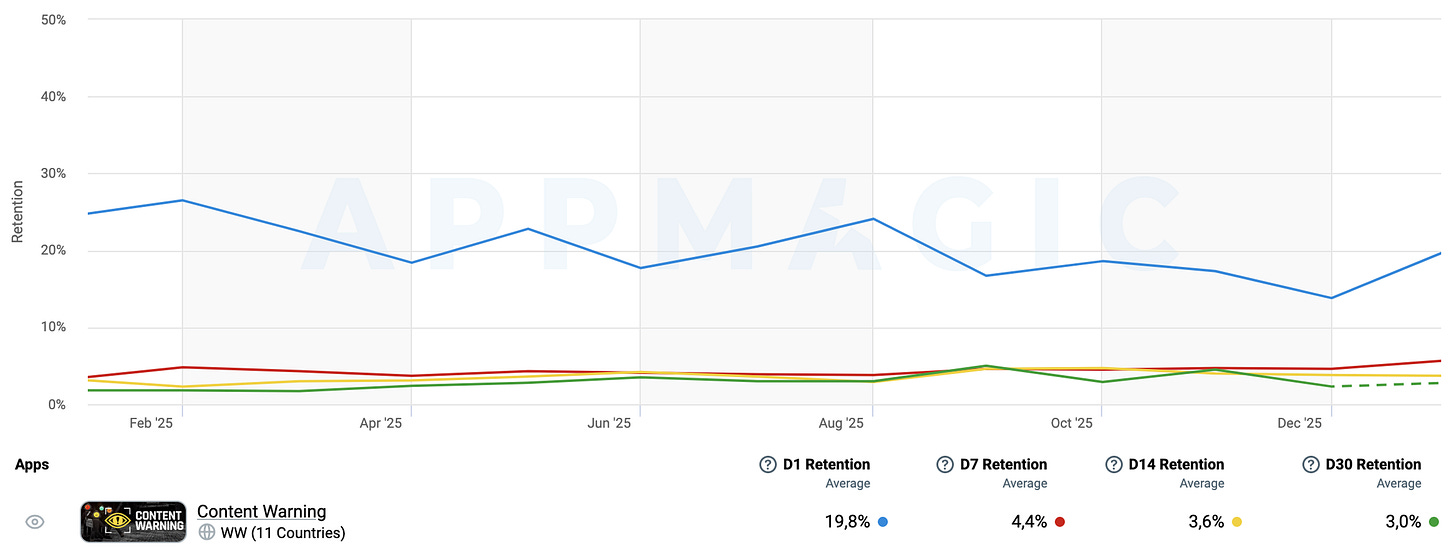Click the blue D1 Retention color dot
The height and width of the screenshot is (554, 1456).
click(883, 522)
